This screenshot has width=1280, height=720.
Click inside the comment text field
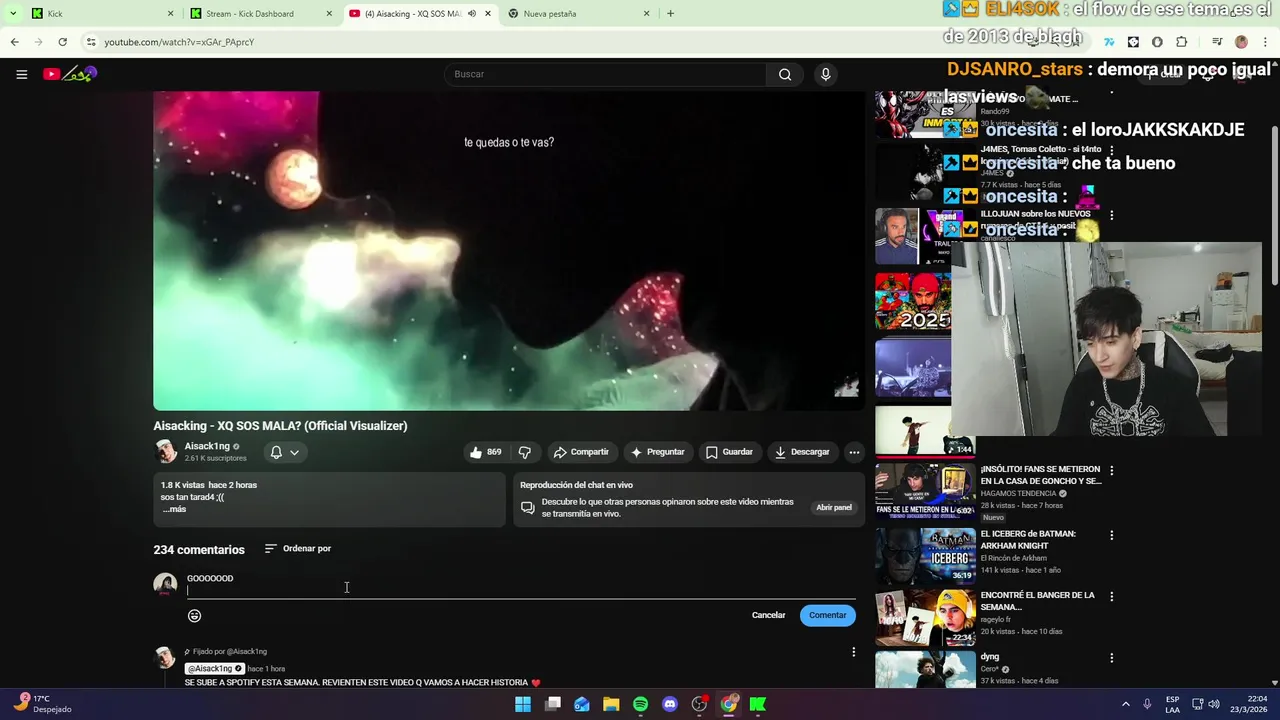pos(521,584)
